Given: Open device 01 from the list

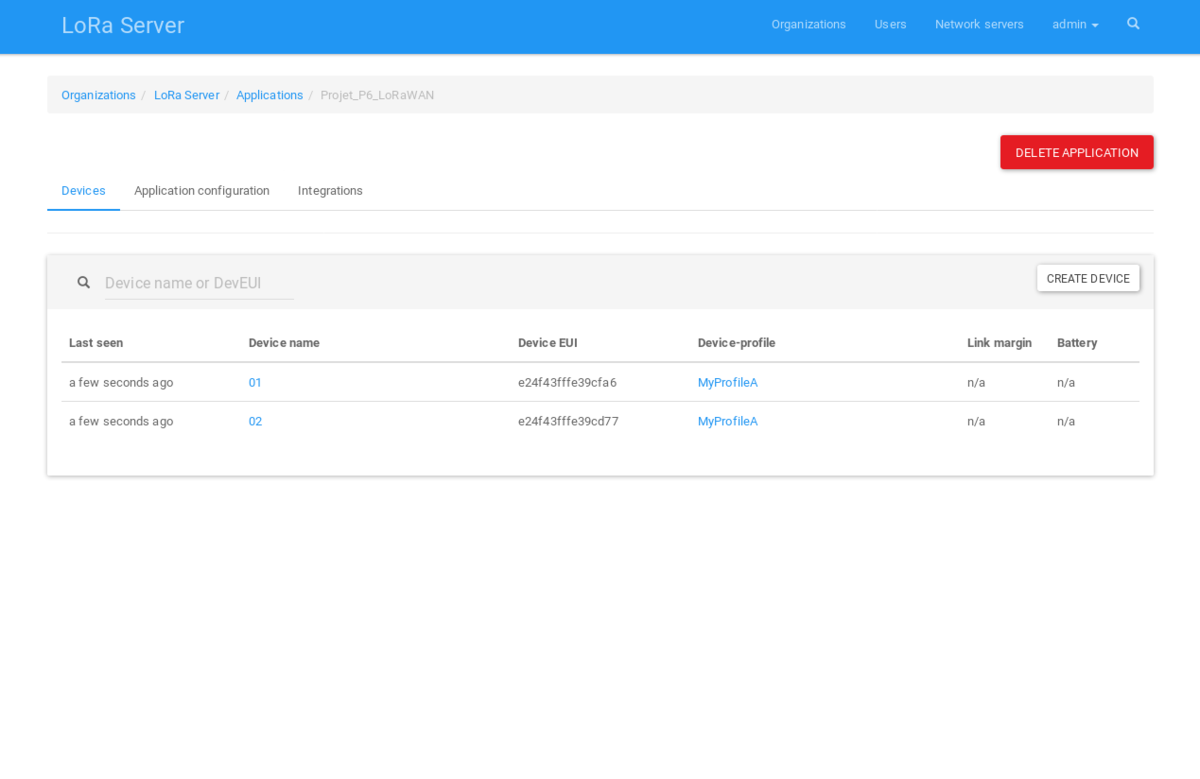Looking at the screenshot, I should (255, 383).
